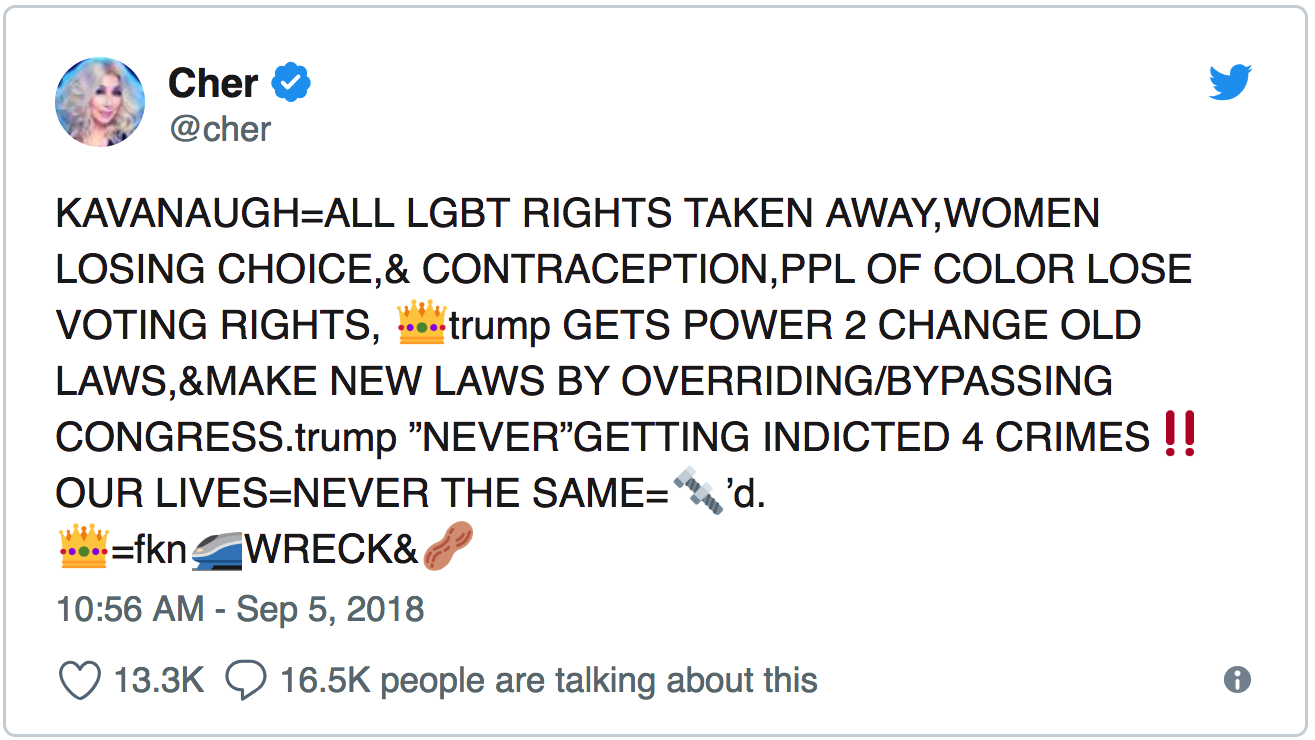Open the Cher display name link
This screenshot has height=740, width=1315.
click(213, 84)
